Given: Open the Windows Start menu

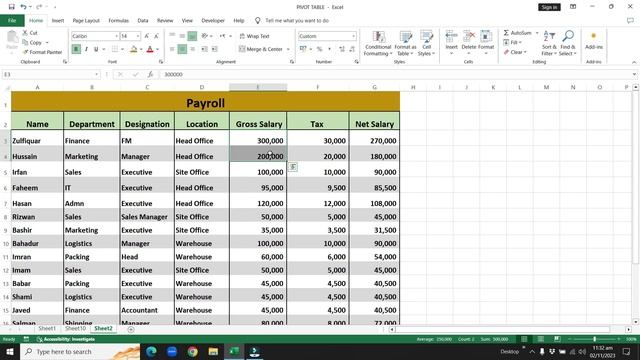Looking at the screenshot, I should pyautogui.click(x=10, y=351).
